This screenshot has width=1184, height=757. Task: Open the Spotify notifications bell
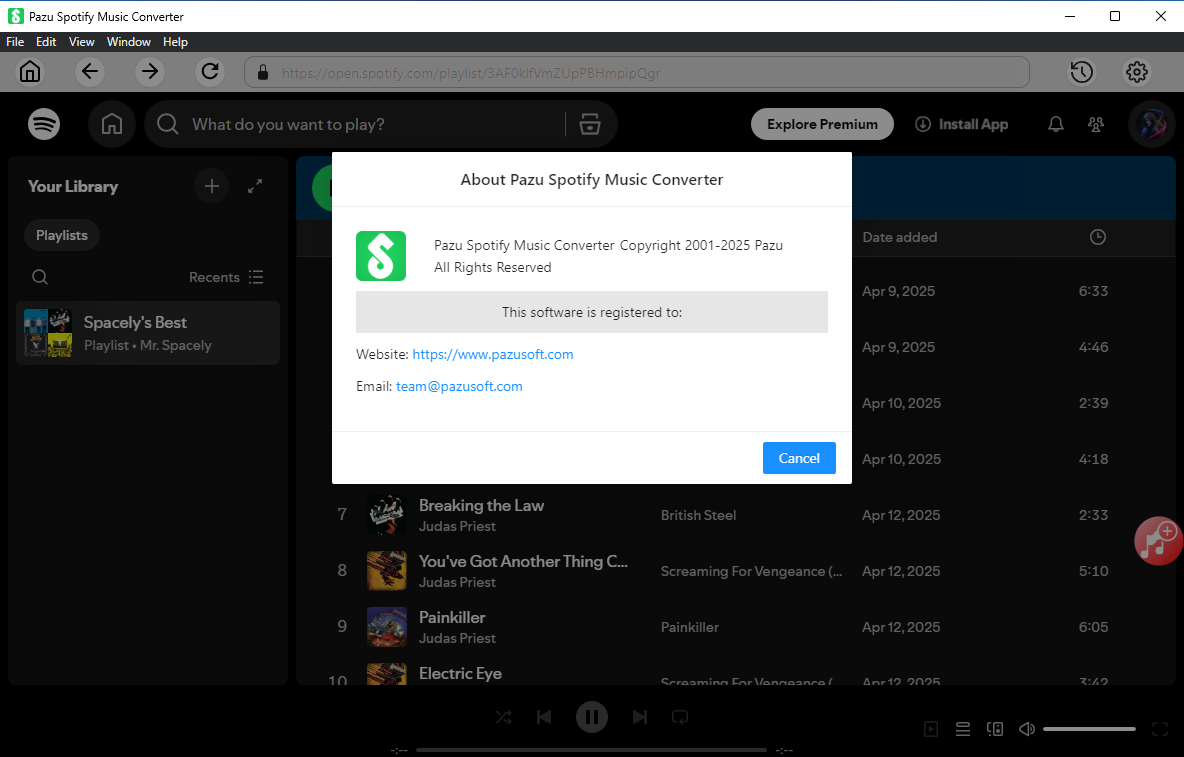[1055, 125]
